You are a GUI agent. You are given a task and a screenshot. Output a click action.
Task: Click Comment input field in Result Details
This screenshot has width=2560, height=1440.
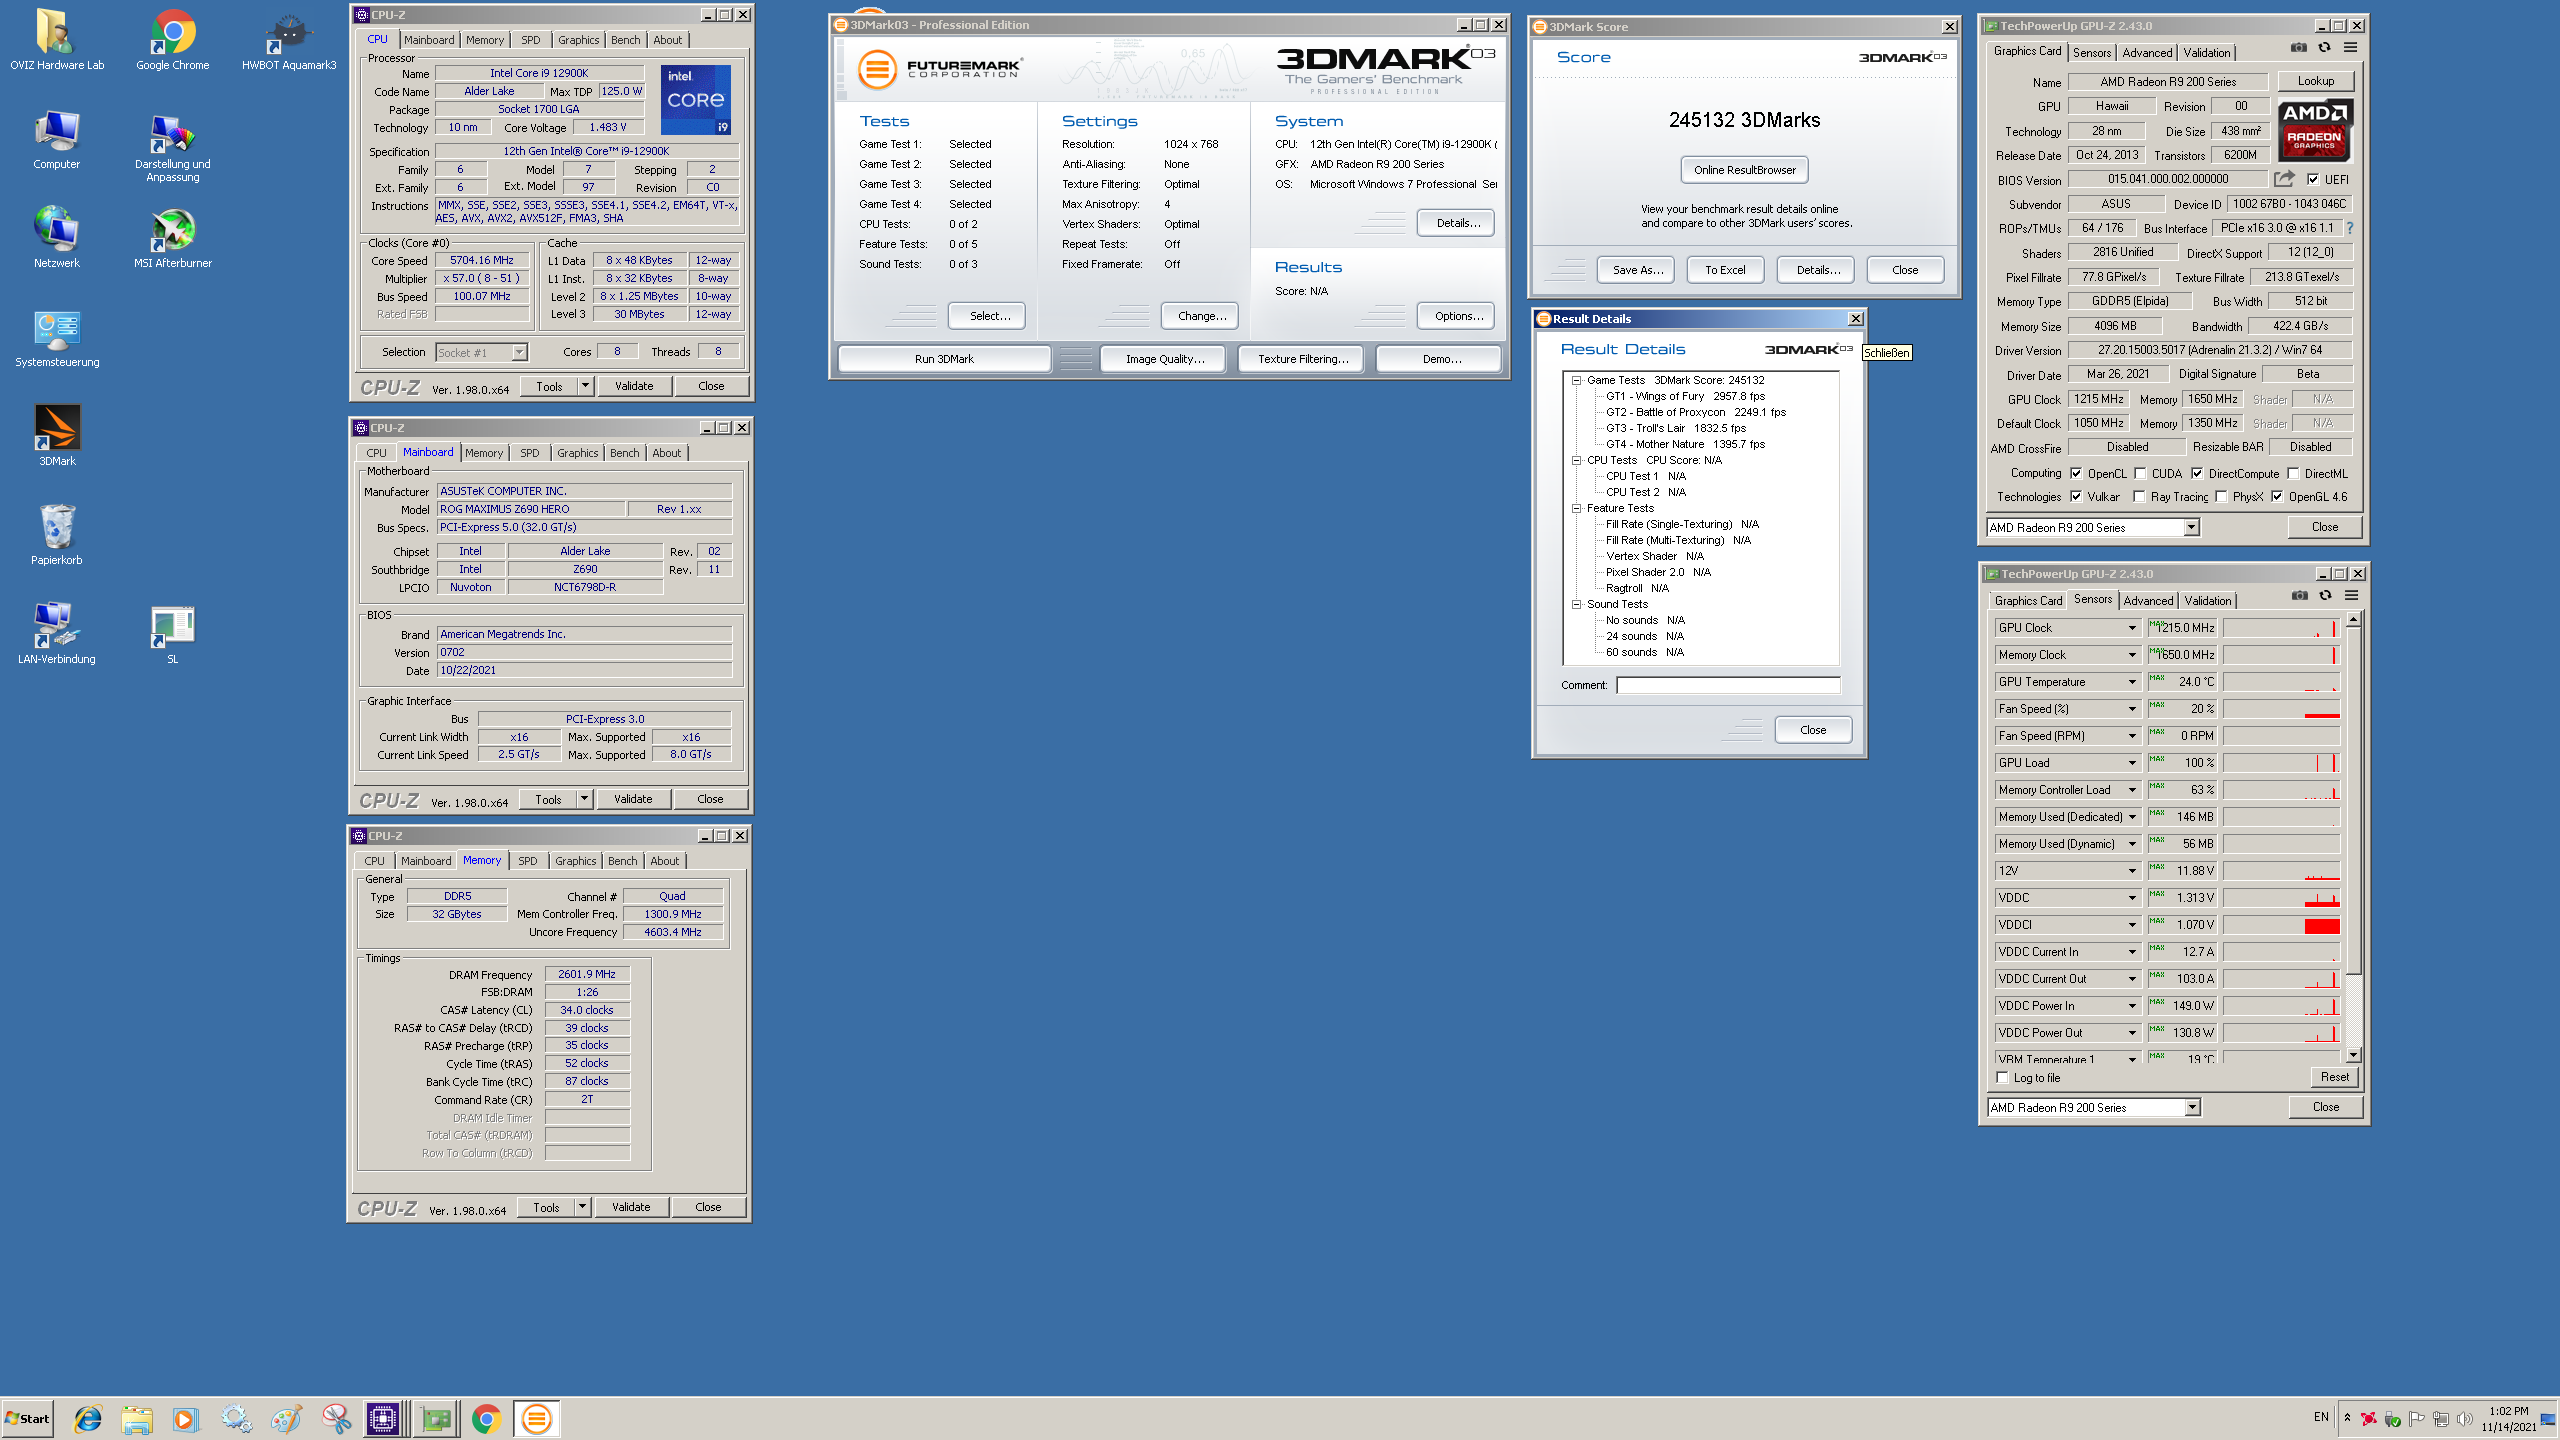pos(1728,685)
